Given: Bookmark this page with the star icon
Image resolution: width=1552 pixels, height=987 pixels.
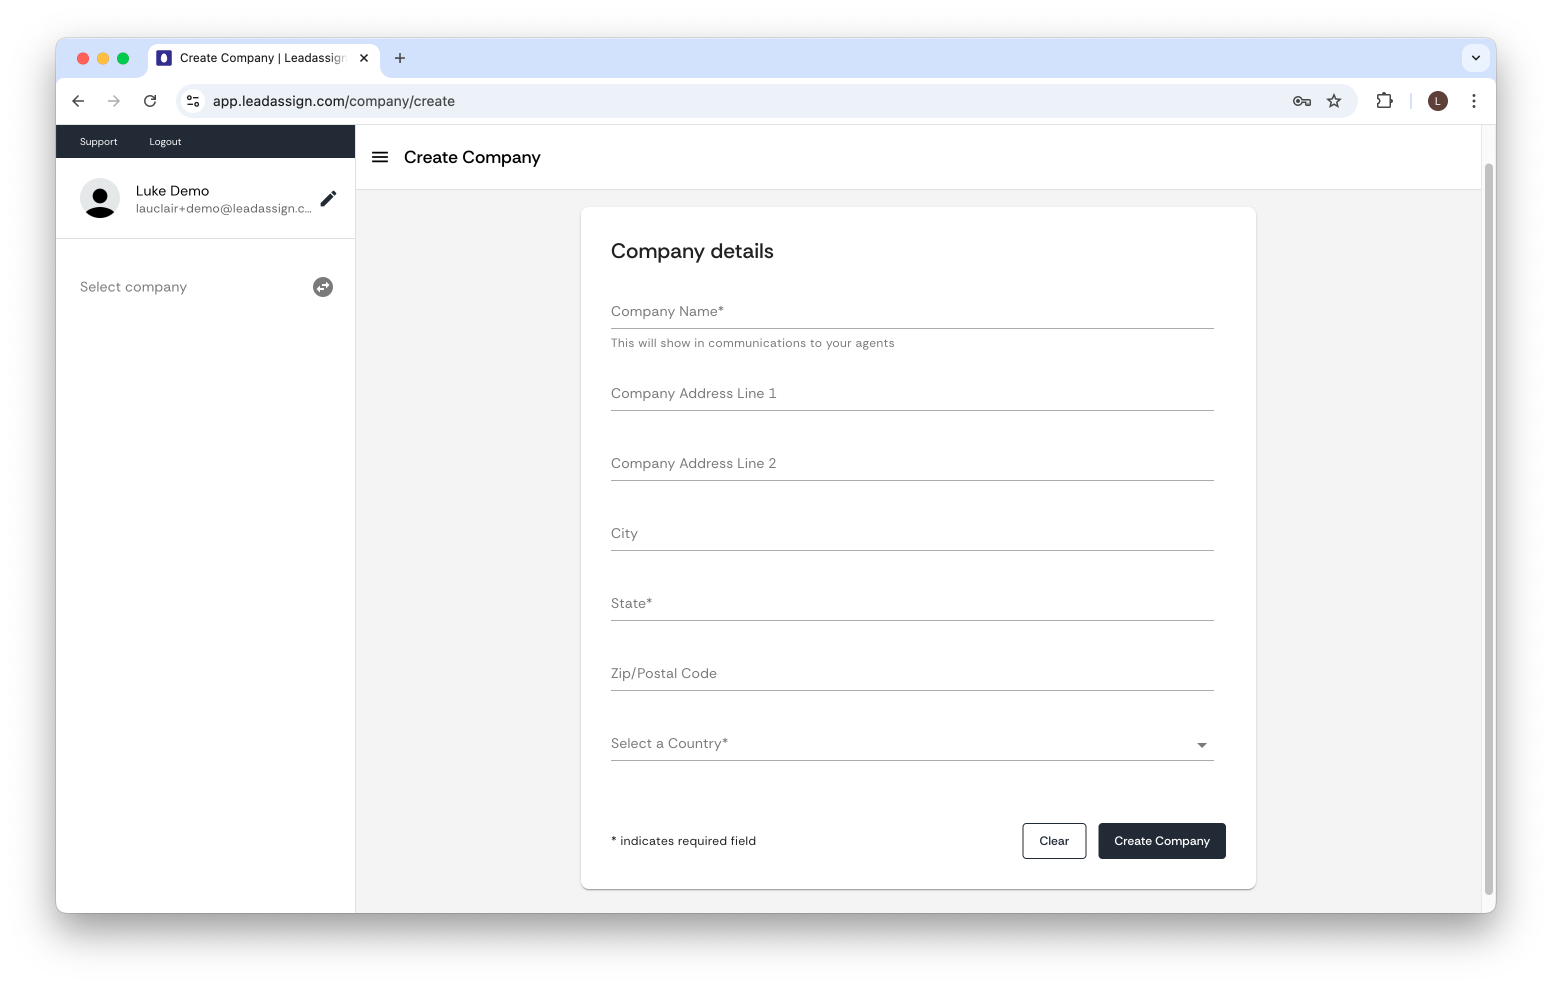Looking at the screenshot, I should pyautogui.click(x=1334, y=101).
